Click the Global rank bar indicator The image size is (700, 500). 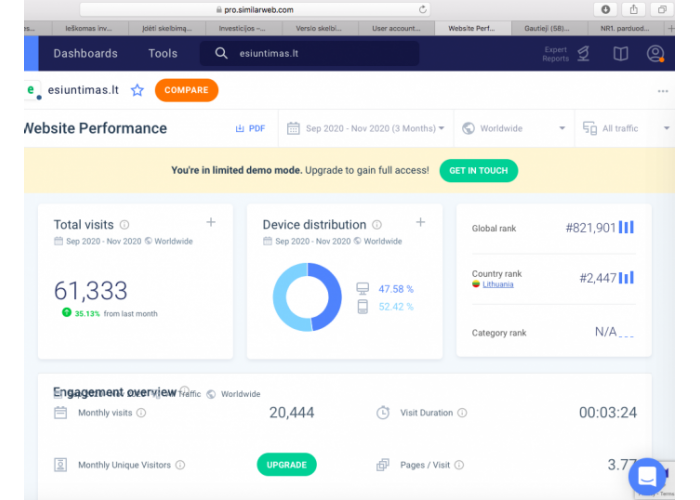[626, 228]
